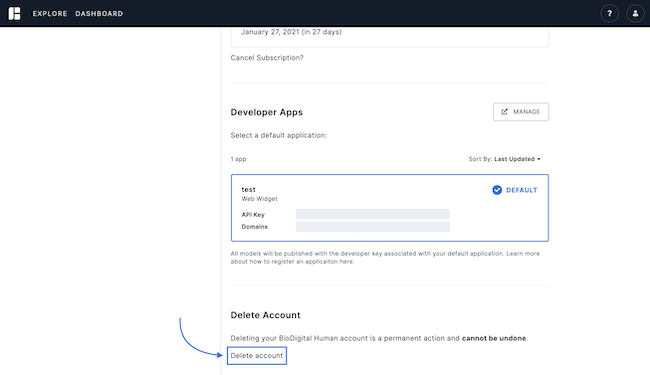The height and width of the screenshot is (375, 650).
Task: Click the "cannot be undone" bold text
Action: click(494, 338)
